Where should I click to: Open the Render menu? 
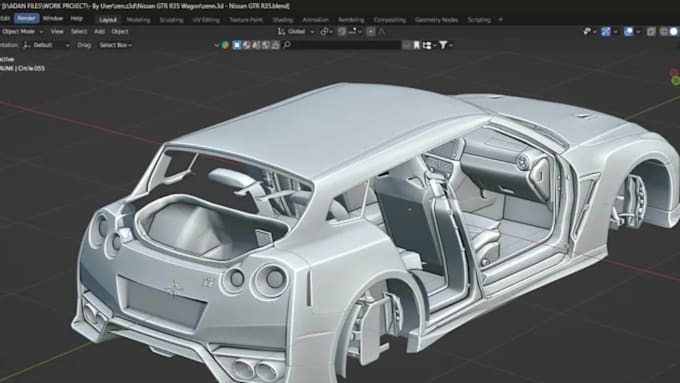(x=26, y=18)
